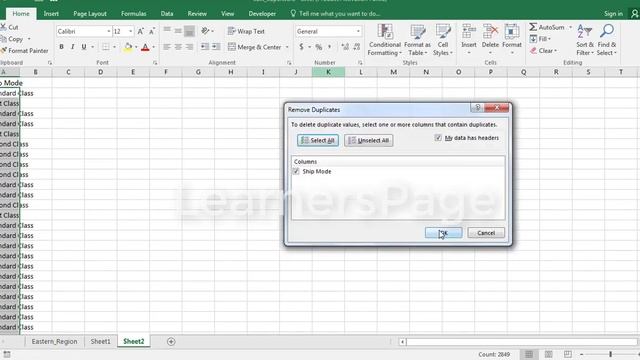Align text left
This screenshot has height=360, width=640.
(167, 47)
